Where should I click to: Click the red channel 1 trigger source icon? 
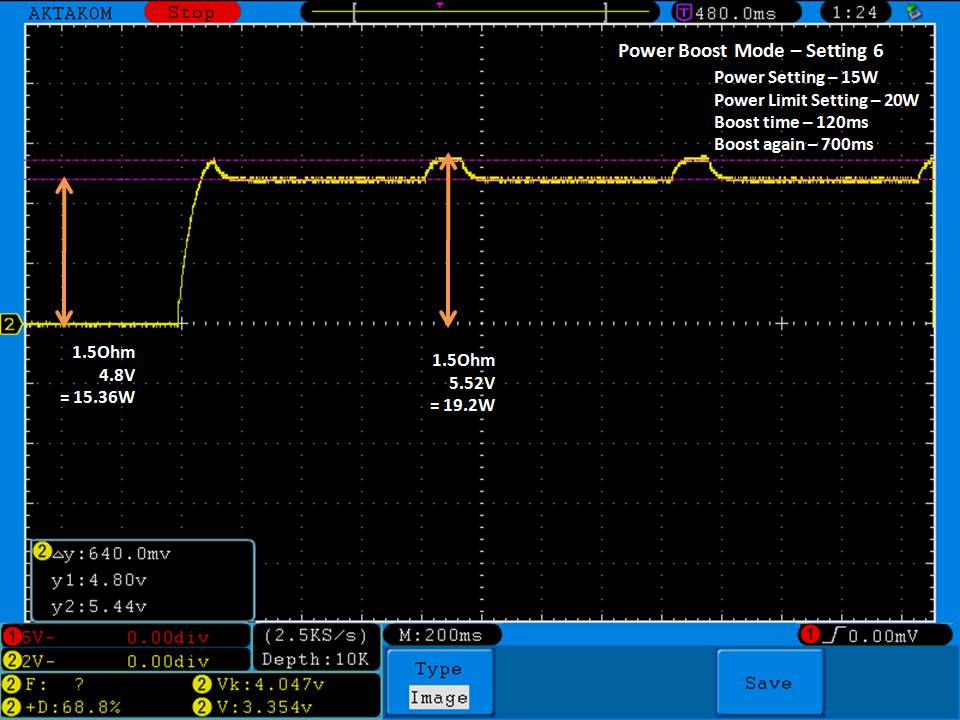[807, 635]
